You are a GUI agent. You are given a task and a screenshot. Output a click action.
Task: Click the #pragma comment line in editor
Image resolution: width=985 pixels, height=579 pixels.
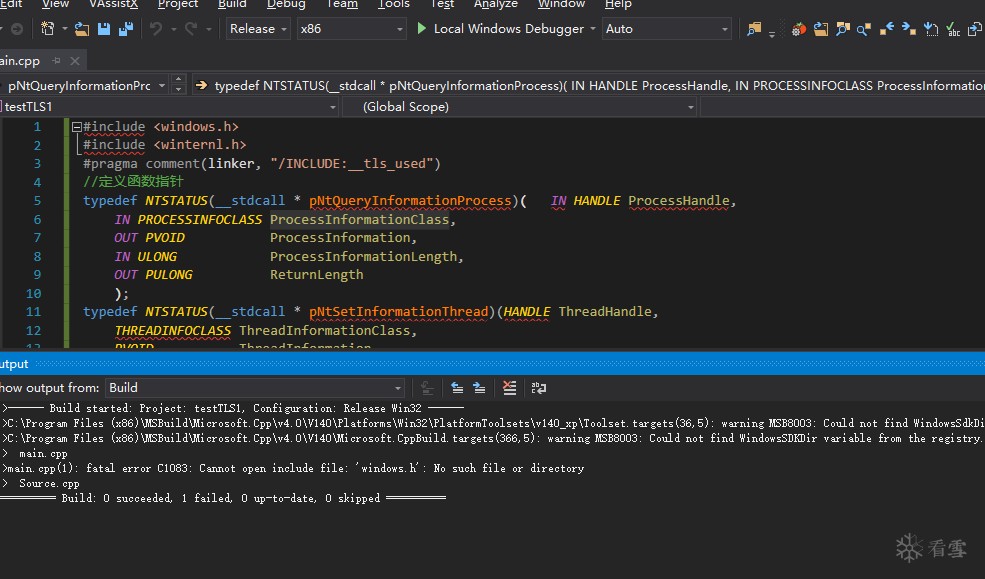click(262, 164)
